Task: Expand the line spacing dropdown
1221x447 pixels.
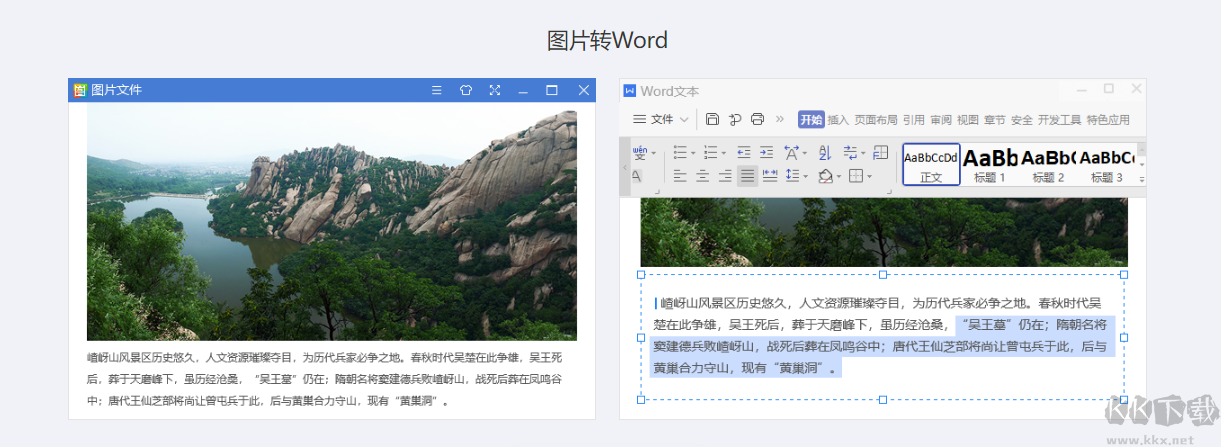Action: [805, 177]
